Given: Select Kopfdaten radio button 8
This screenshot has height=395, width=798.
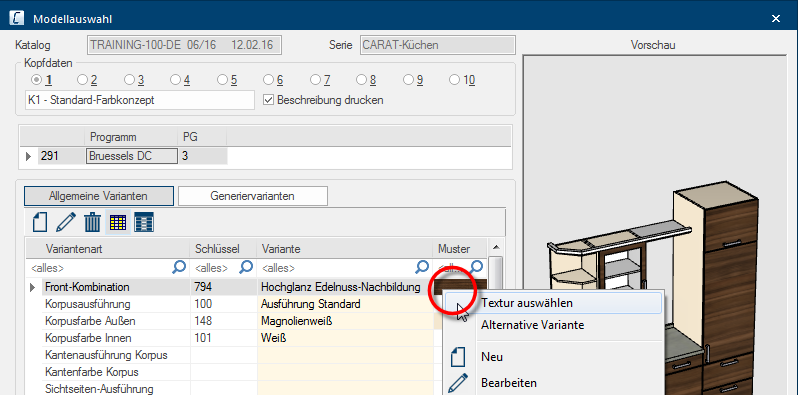Looking at the screenshot, I should 361,80.
